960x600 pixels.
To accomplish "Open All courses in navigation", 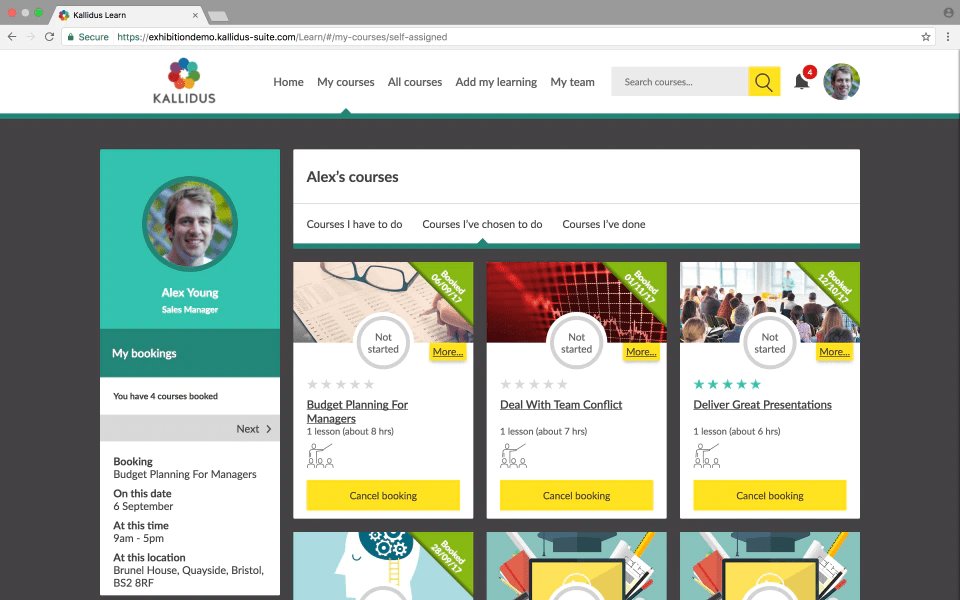I will click(x=414, y=82).
